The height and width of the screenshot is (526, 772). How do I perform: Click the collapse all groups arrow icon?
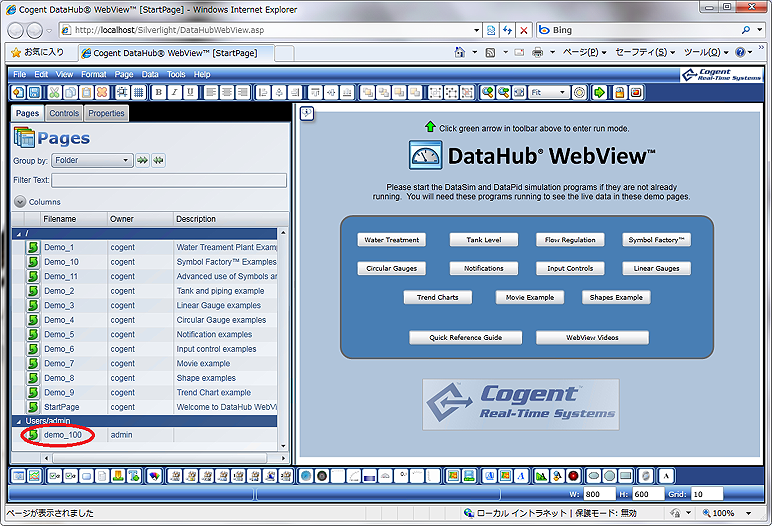(158, 160)
